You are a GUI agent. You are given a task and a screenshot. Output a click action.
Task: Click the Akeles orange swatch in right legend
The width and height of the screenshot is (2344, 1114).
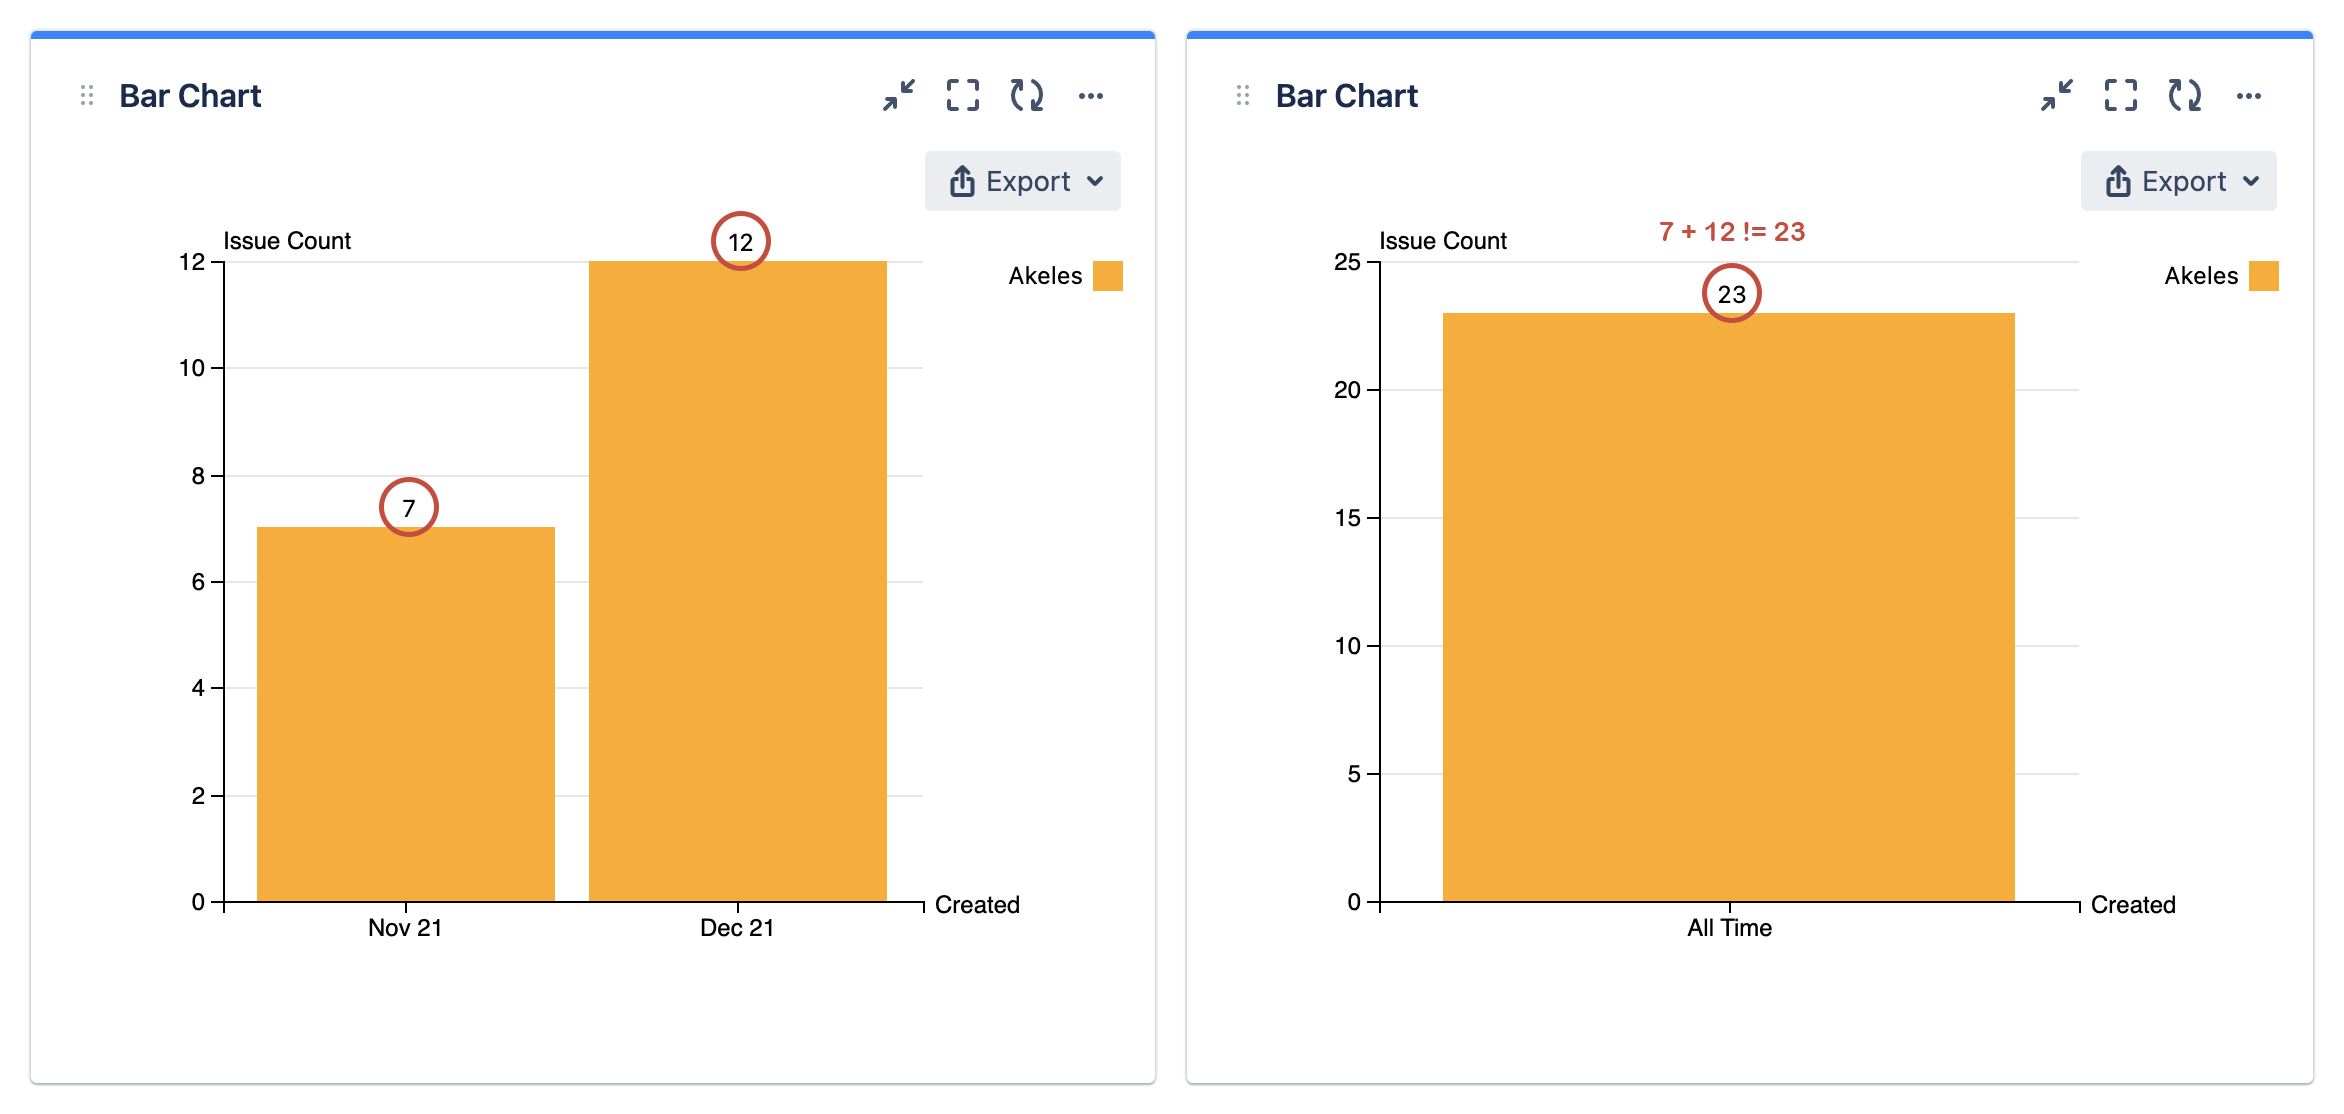(2264, 276)
